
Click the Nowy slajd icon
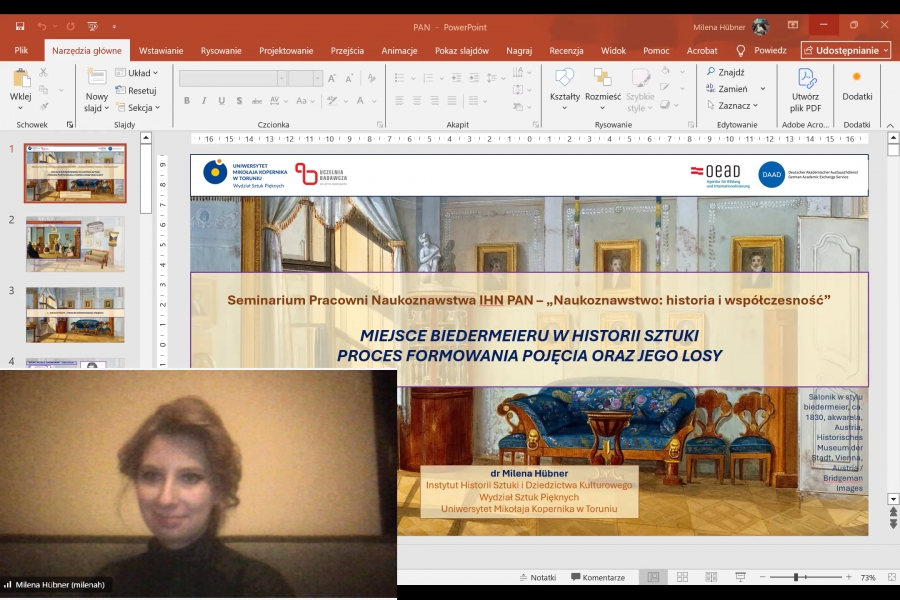coord(97,78)
